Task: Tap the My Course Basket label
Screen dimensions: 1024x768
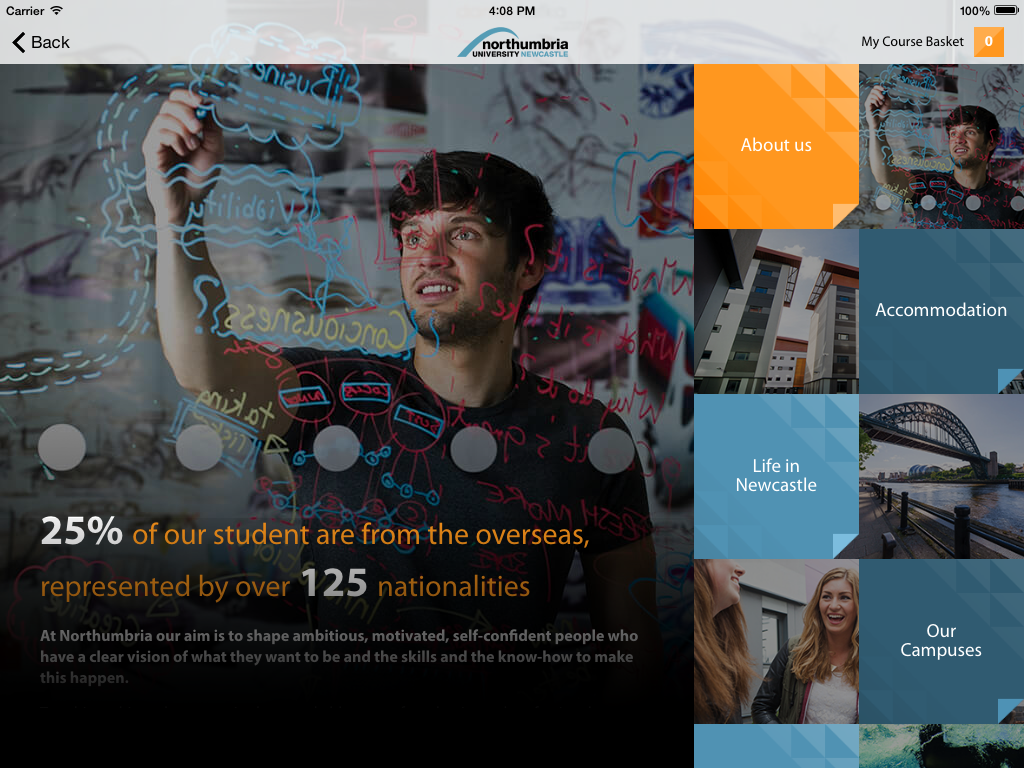Action: click(x=912, y=42)
